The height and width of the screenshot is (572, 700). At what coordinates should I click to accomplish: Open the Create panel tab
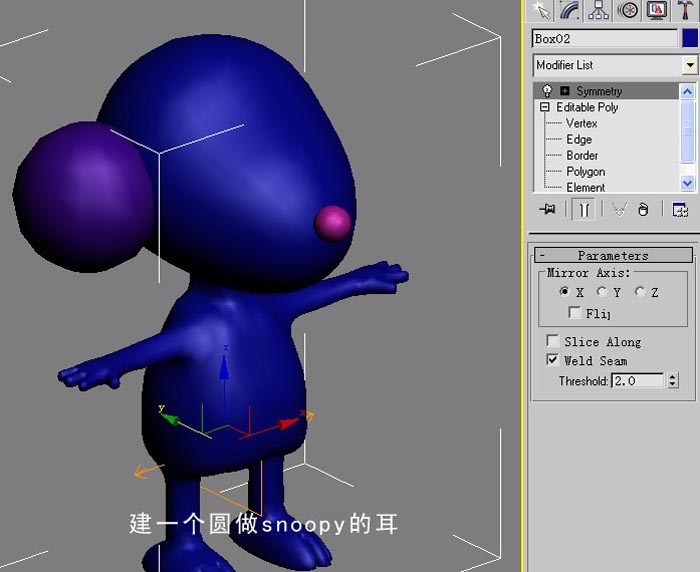[x=542, y=10]
